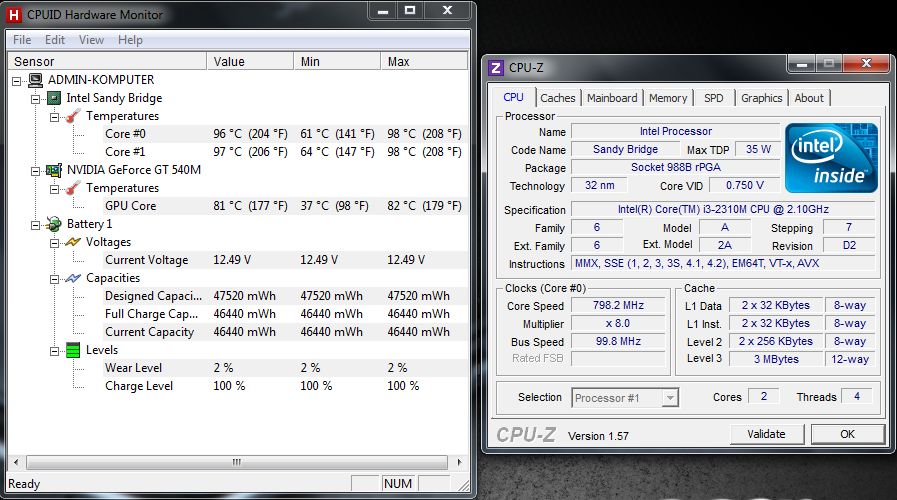This screenshot has width=897, height=500.
Task: Click the Multiplier x 8.0 value
Action: (618, 324)
